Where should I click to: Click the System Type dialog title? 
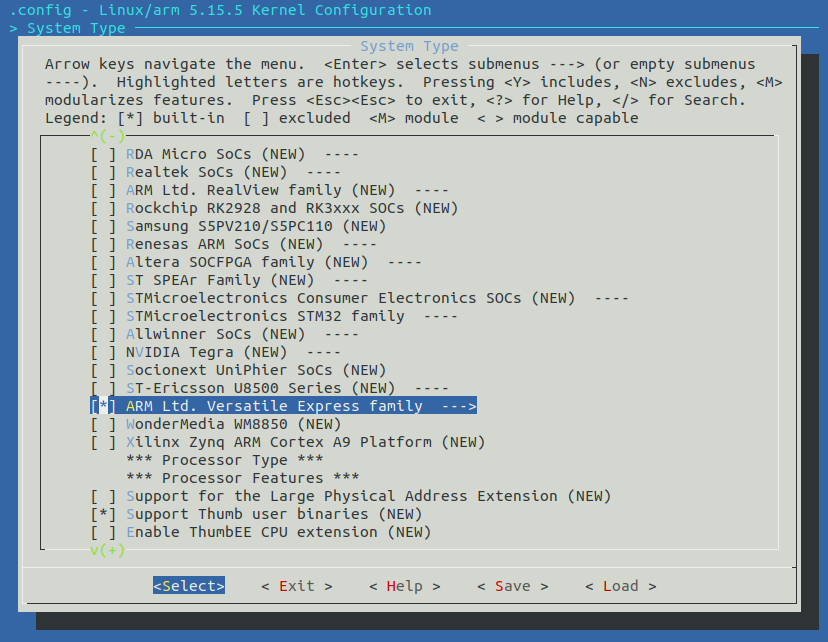point(409,46)
